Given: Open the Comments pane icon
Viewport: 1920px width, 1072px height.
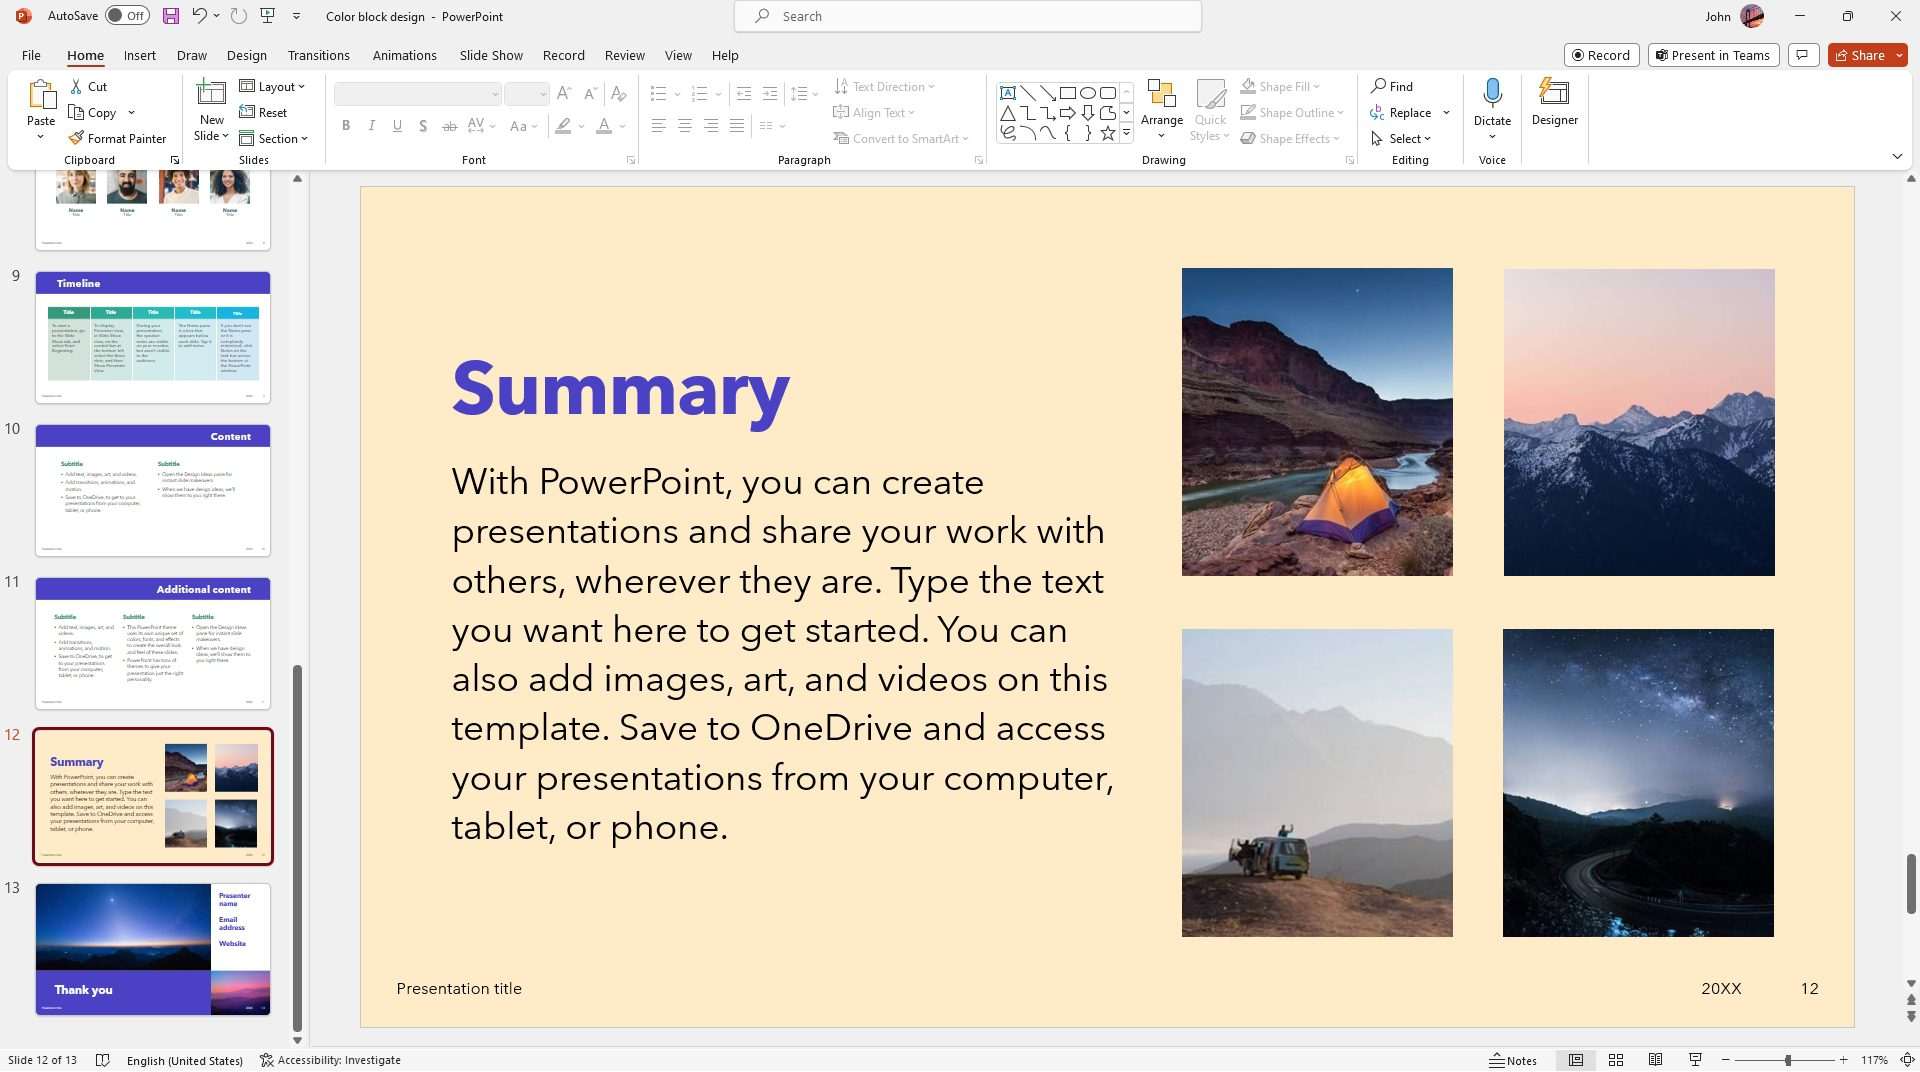Looking at the screenshot, I should (x=1802, y=55).
